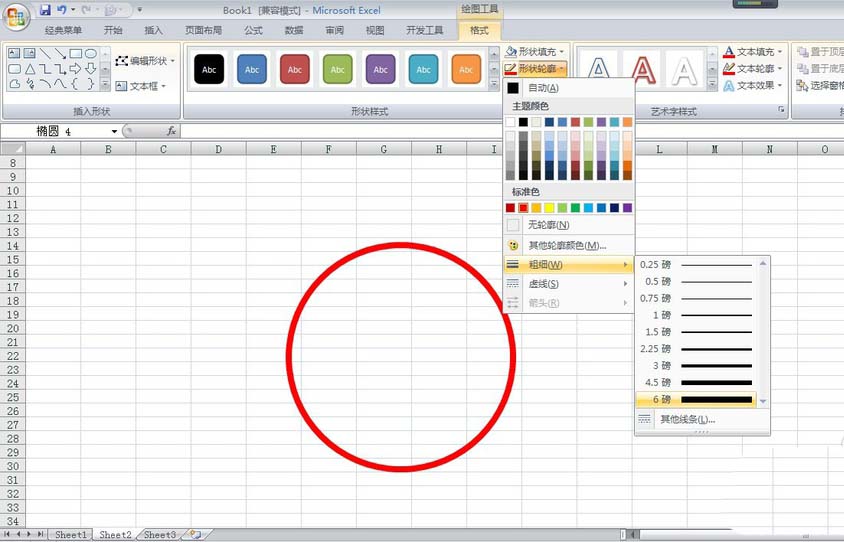Screen dimensions: 844x542
Task: Apply the green Abc shape style
Action: (x=337, y=69)
